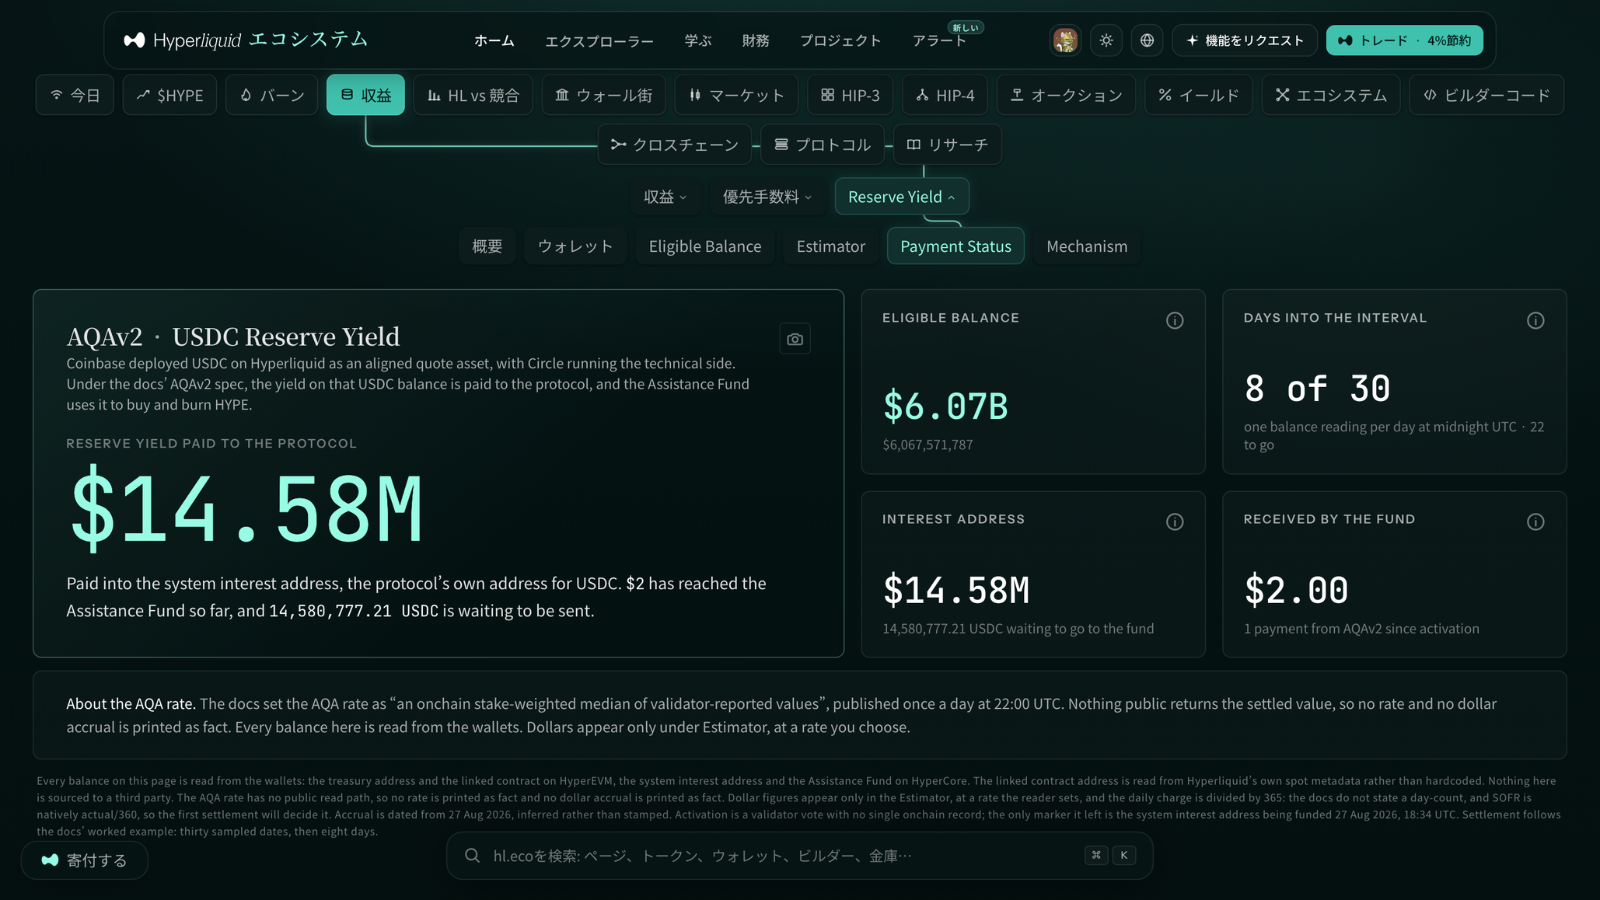Viewport: 1600px width, 900px height.
Task: Show info for Eligible Balance card
Action: (x=1175, y=320)
